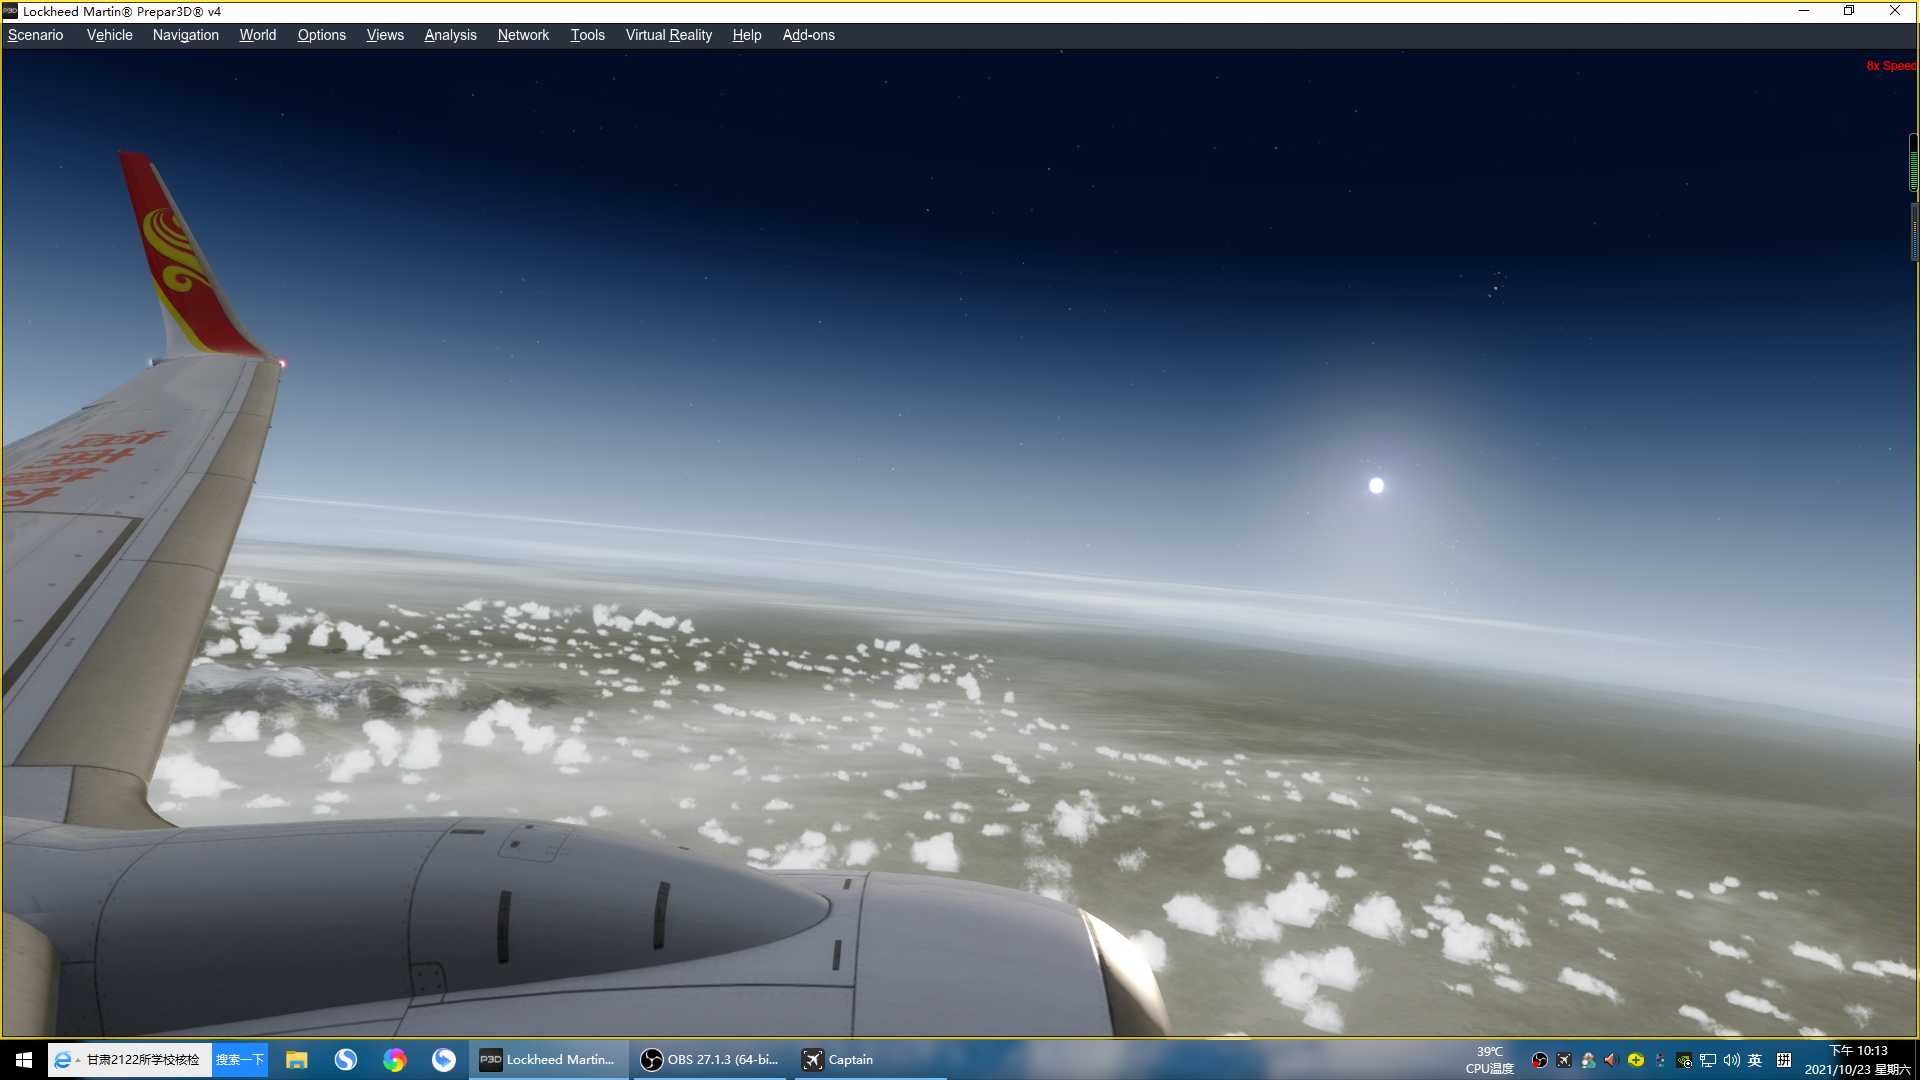Toggle the 英 input language indicator

pyautogui.click(x=1755, y=1060)
